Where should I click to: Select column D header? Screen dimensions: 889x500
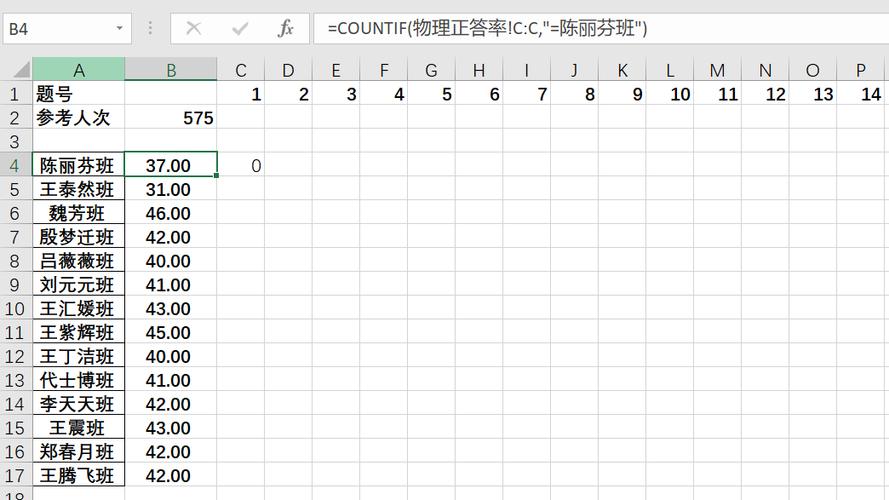coord(289,70)
